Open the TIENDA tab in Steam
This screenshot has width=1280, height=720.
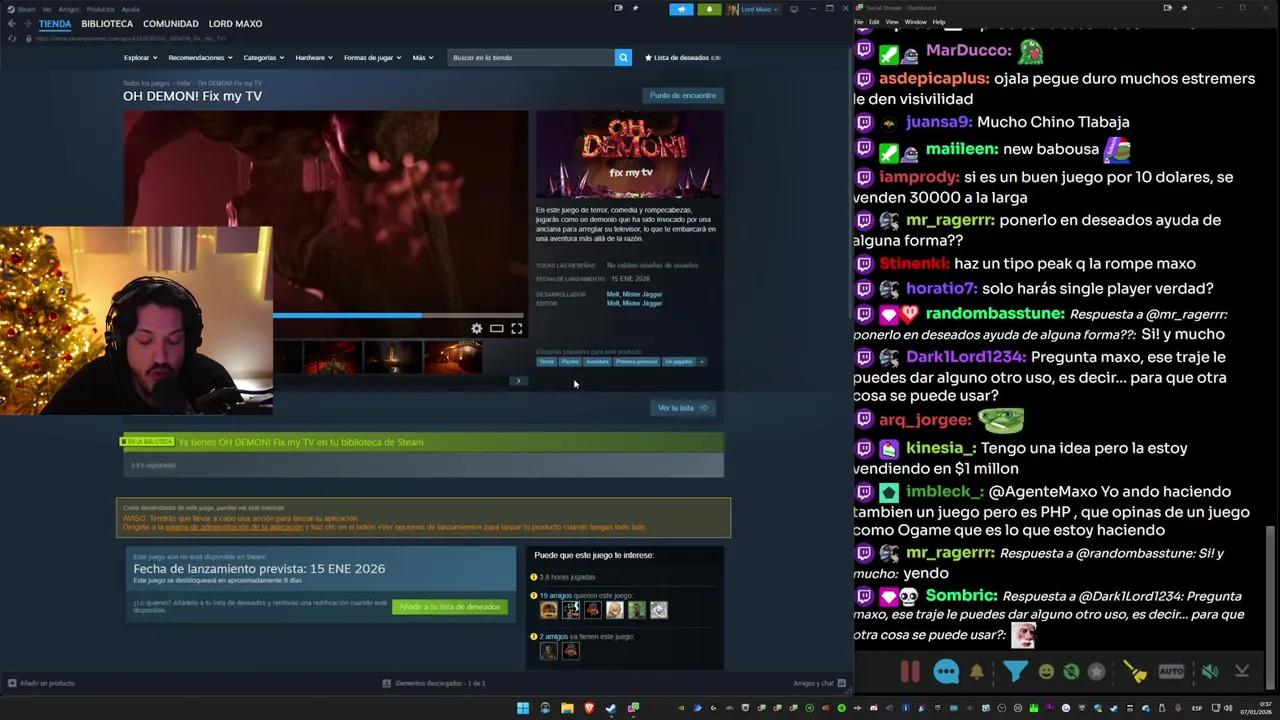55,23
